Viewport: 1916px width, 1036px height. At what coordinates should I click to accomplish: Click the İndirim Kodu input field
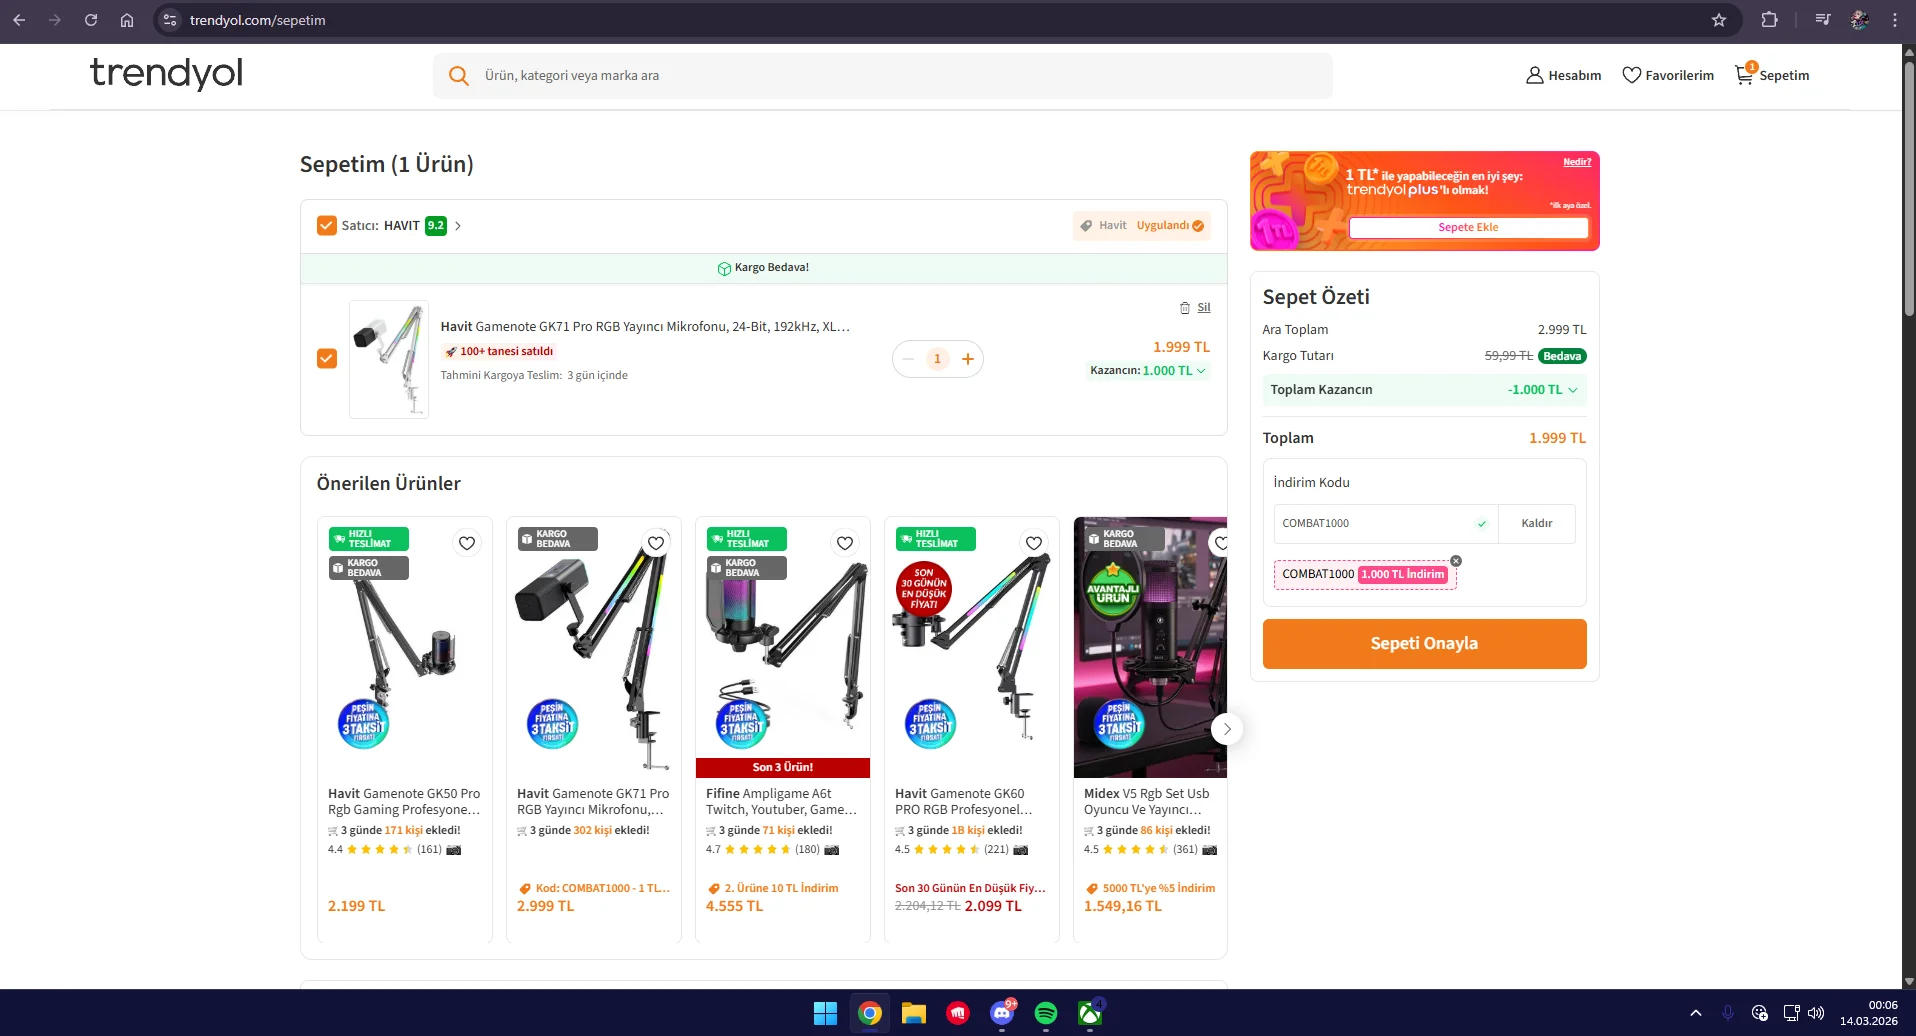click(x=1385, y=524)
